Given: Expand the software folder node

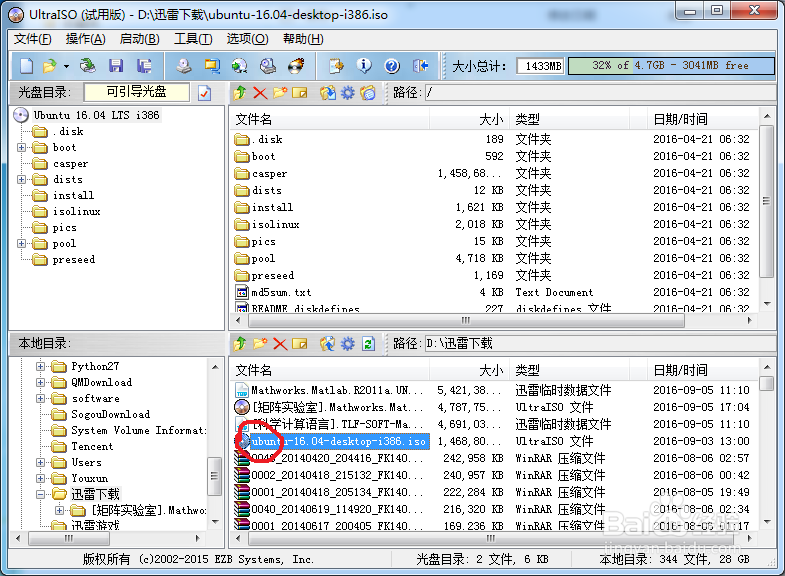Looking at the screenshot, I should coord(40,398).
